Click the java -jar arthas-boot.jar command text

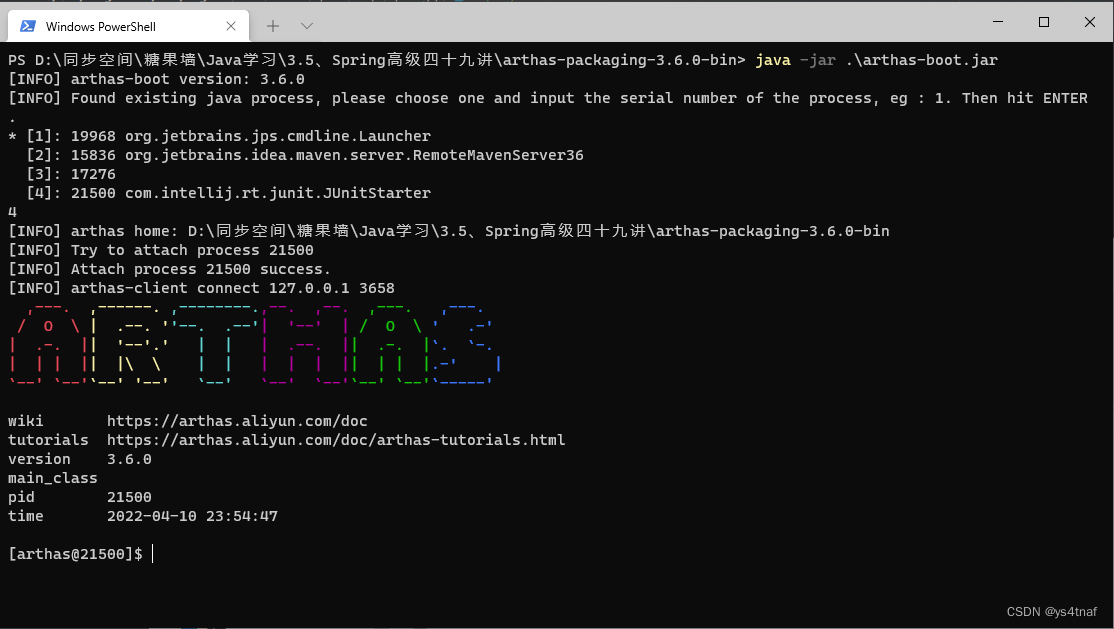pos(876,60)
